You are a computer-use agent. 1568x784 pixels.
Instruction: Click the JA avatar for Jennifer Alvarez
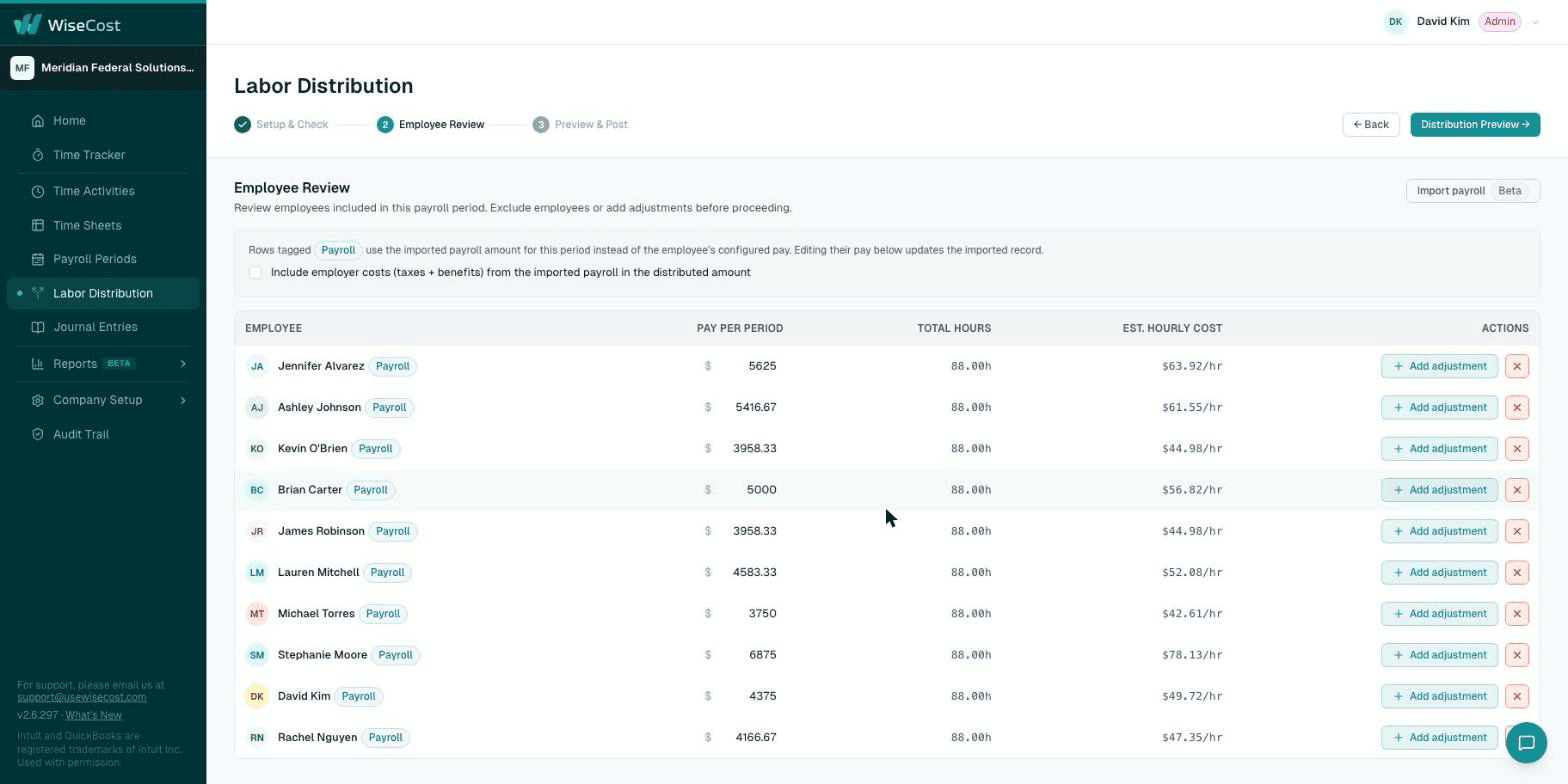pyautogui.click(x=257, y=366)
